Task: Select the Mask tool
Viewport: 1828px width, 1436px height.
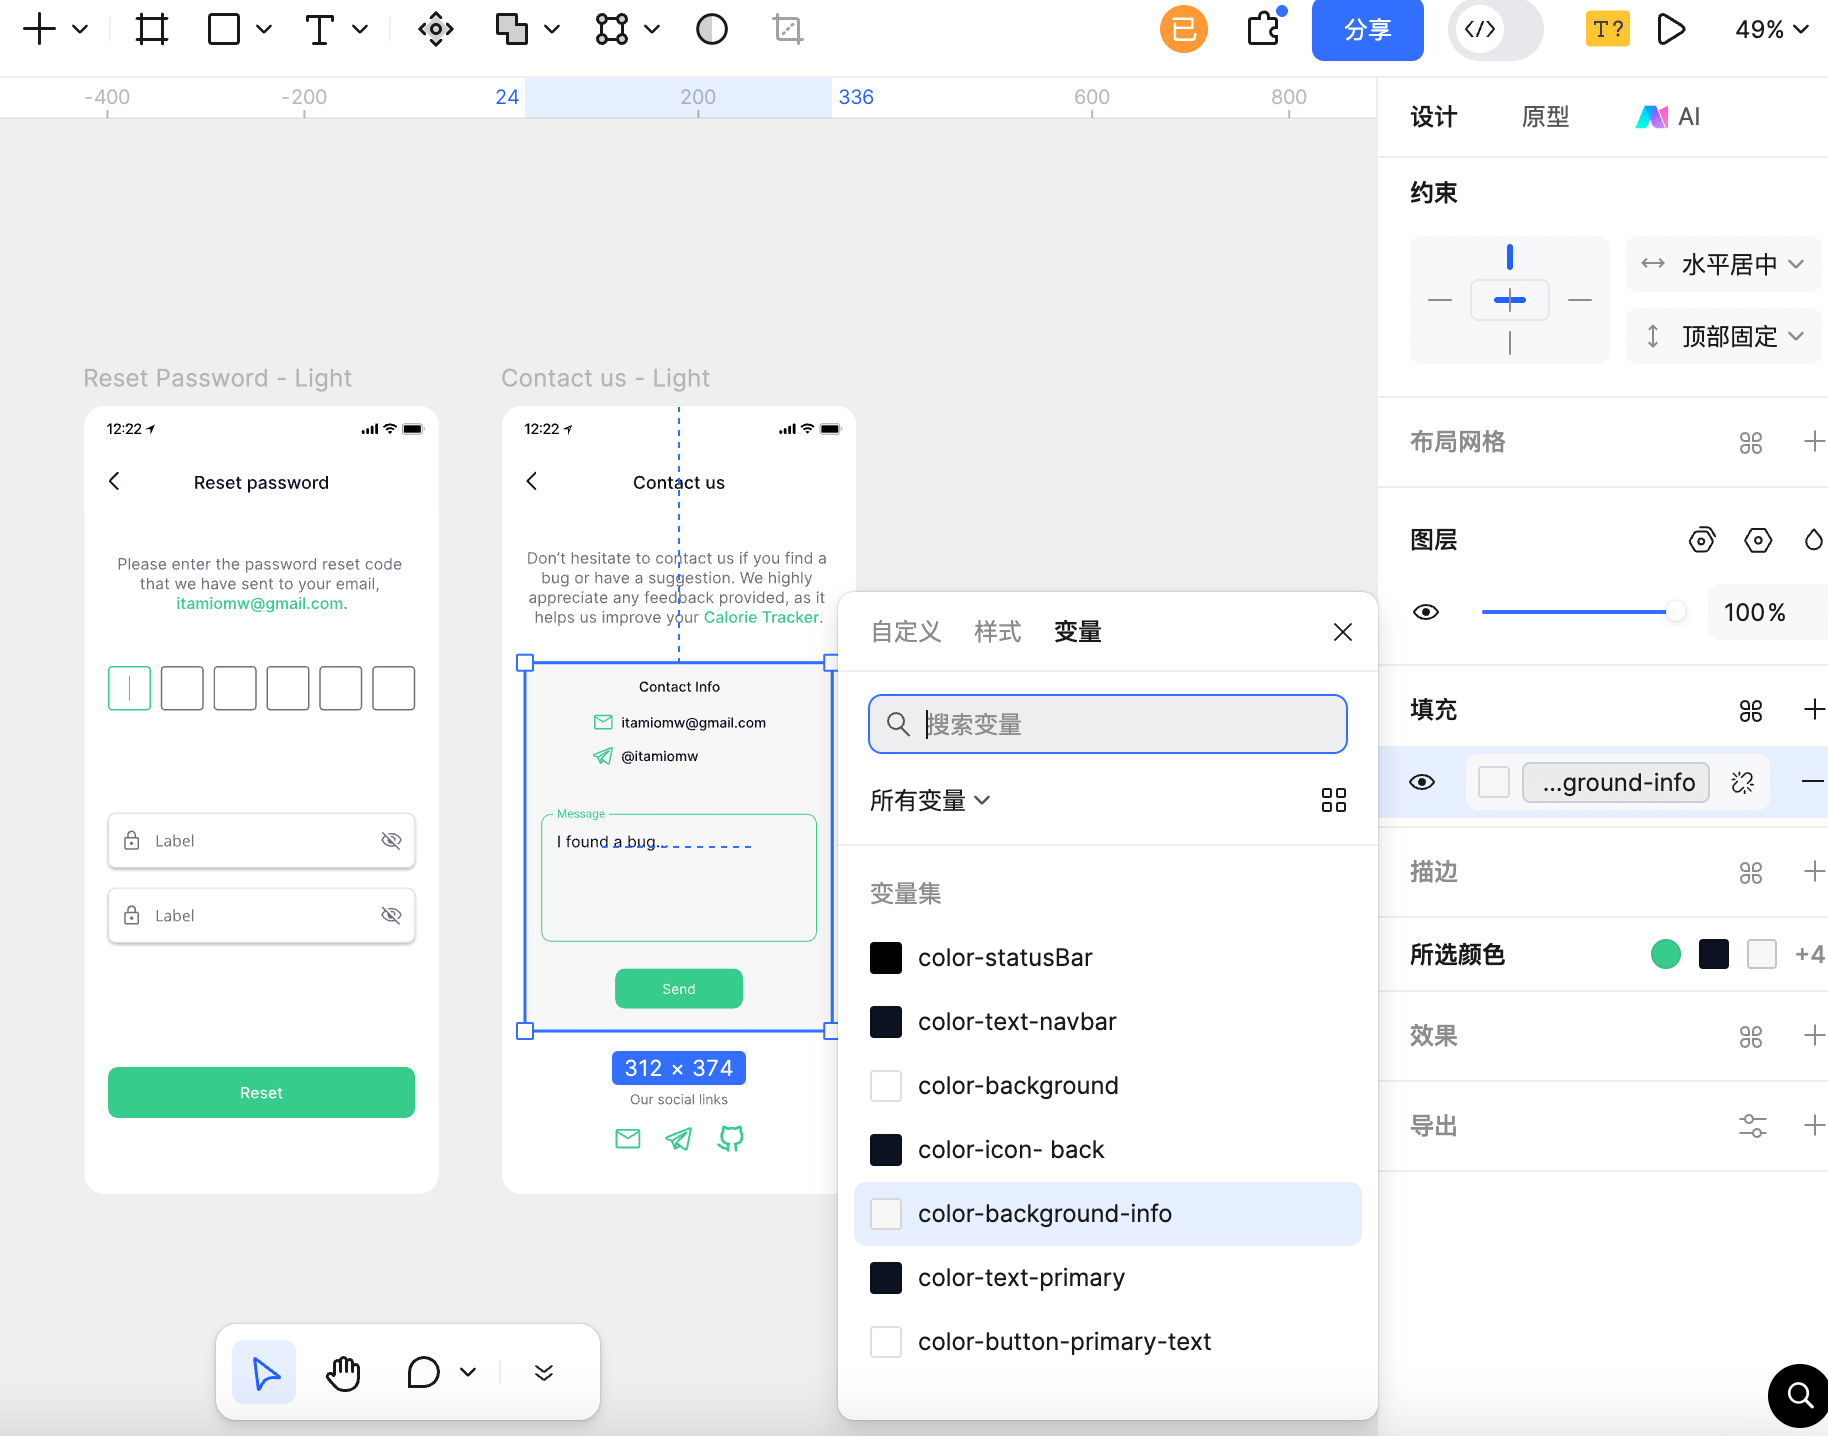Action: tap(711, 29)
